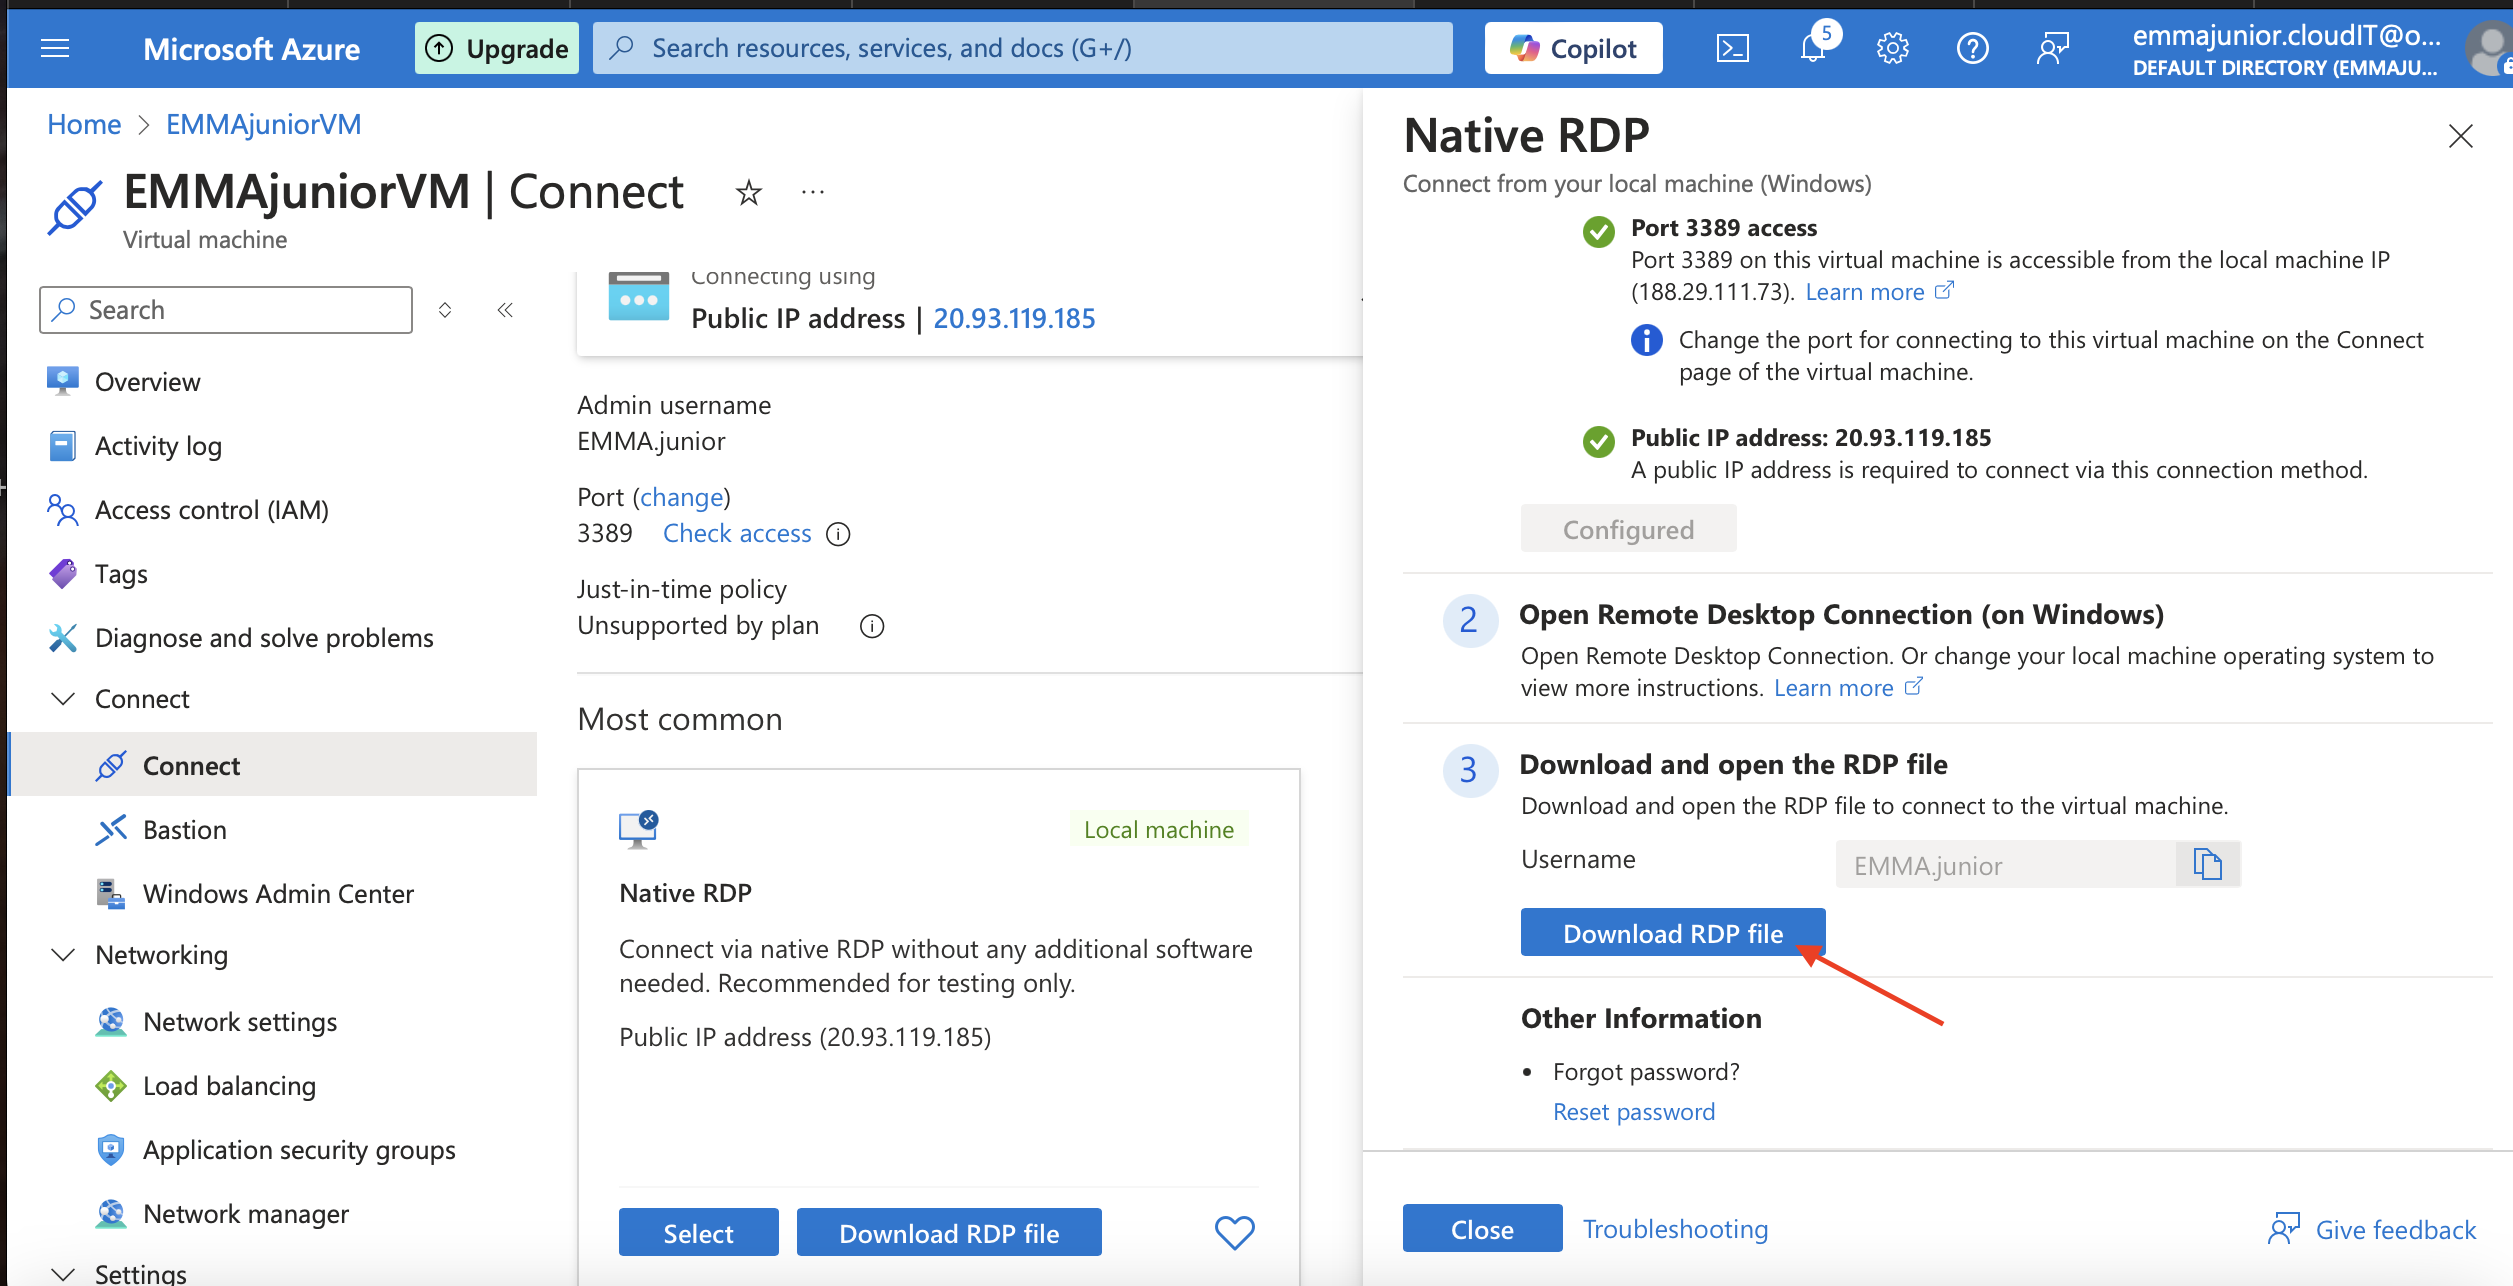Click Download RDP file on Native RDP card
This screenshot has width=2513, height=1286.
point(949,1232)
